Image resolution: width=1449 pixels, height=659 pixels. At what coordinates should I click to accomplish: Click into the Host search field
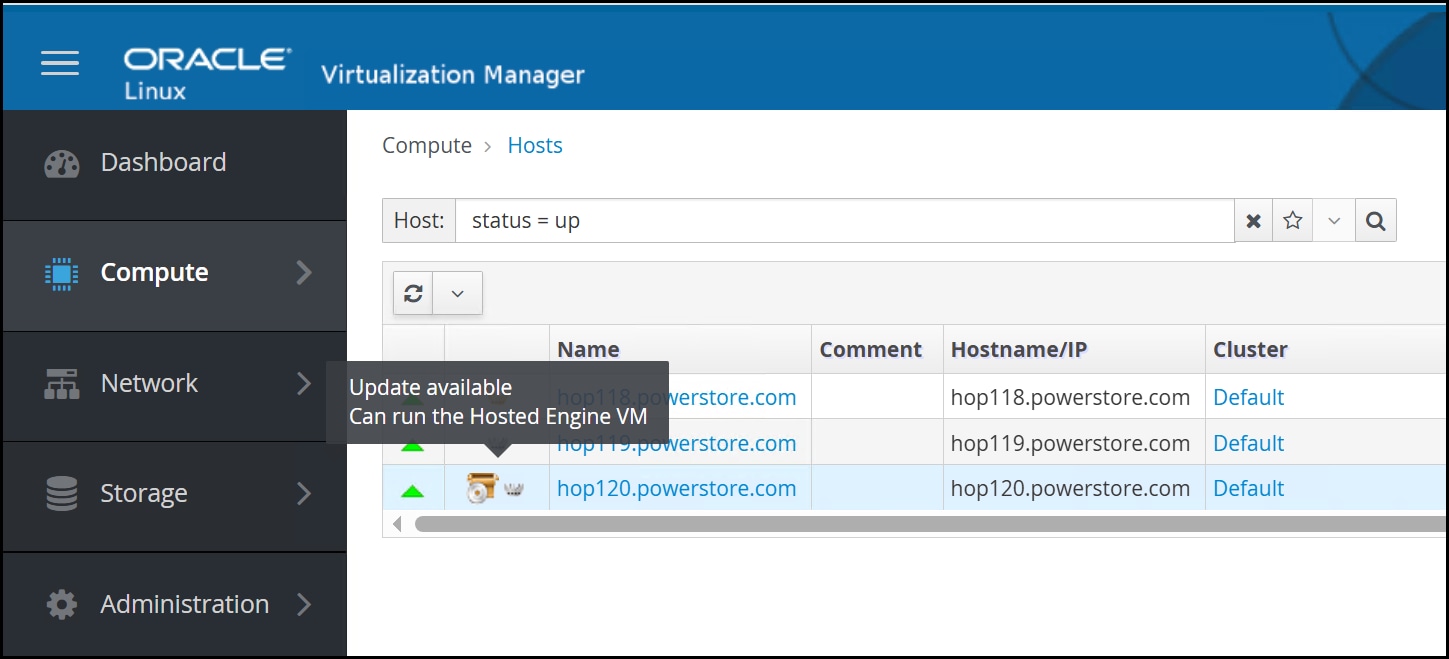845,221
